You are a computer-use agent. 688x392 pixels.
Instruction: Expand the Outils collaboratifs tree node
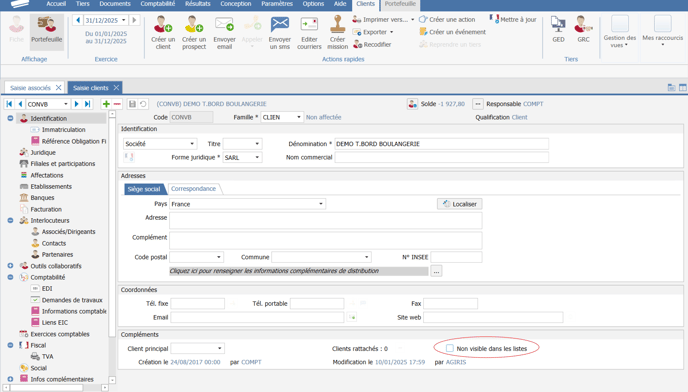click(x=10, y=266)
